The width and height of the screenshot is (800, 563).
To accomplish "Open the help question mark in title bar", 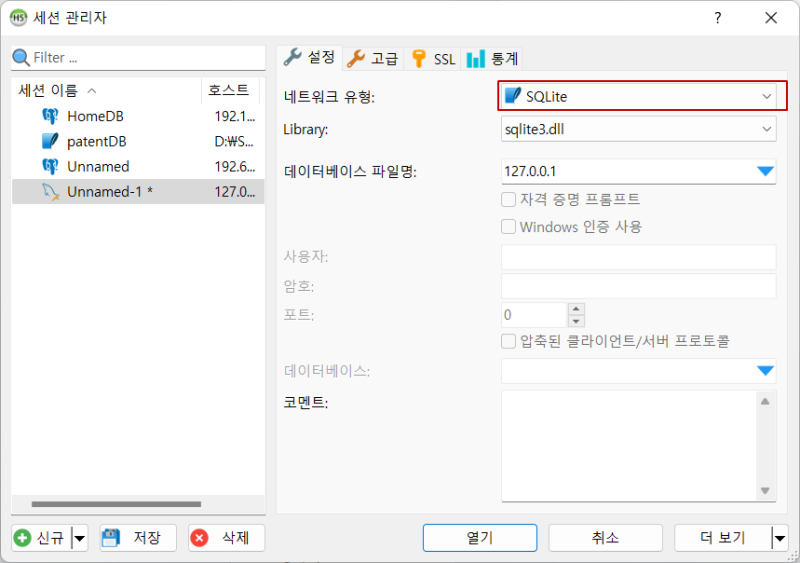I will (x=718, y=18).
